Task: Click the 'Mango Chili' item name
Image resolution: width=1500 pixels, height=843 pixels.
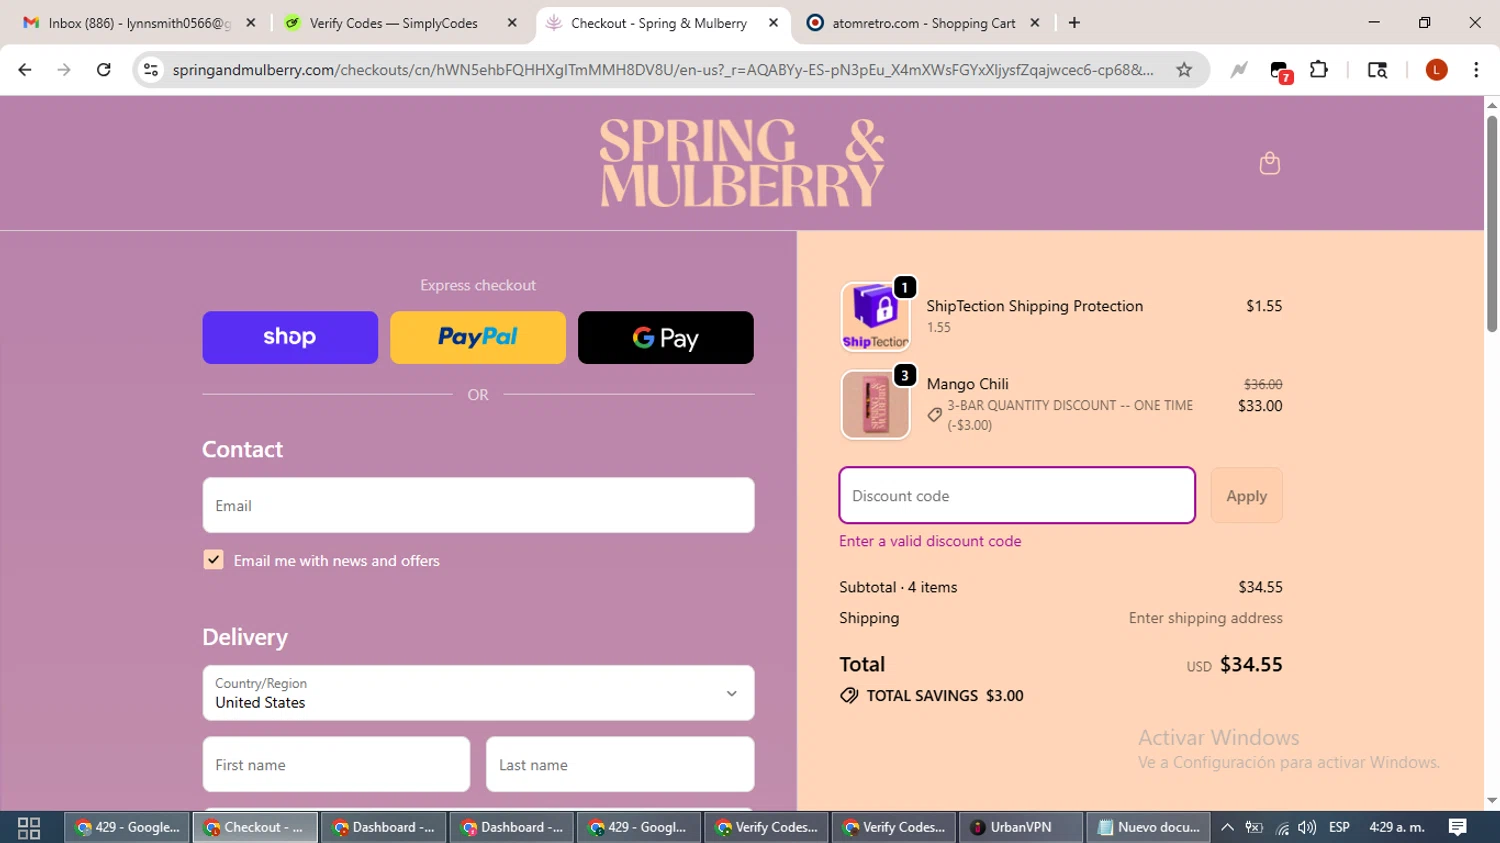Action: (967, 384)
